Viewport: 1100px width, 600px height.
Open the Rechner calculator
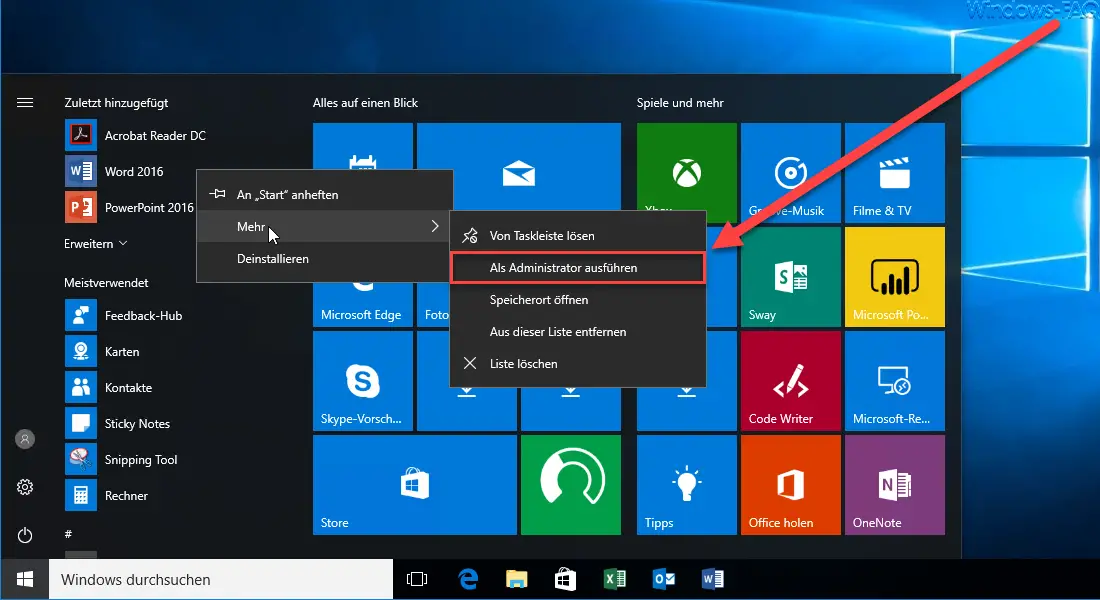(x=106, y=495)
